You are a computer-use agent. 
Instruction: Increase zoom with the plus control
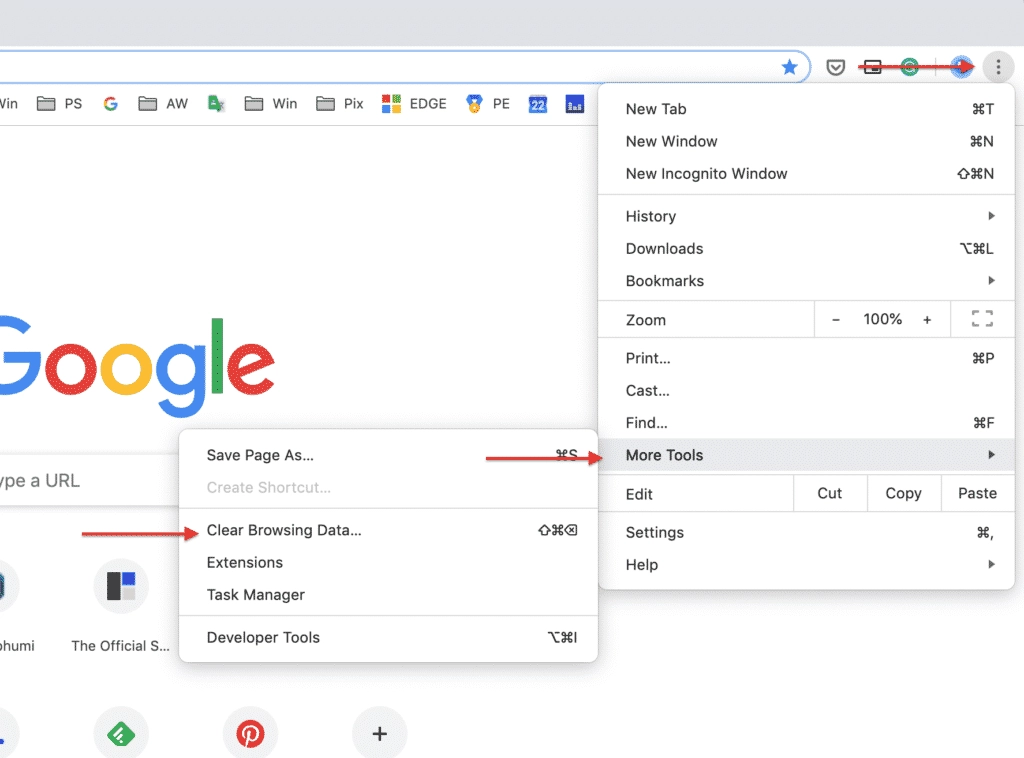coord(926,319)
